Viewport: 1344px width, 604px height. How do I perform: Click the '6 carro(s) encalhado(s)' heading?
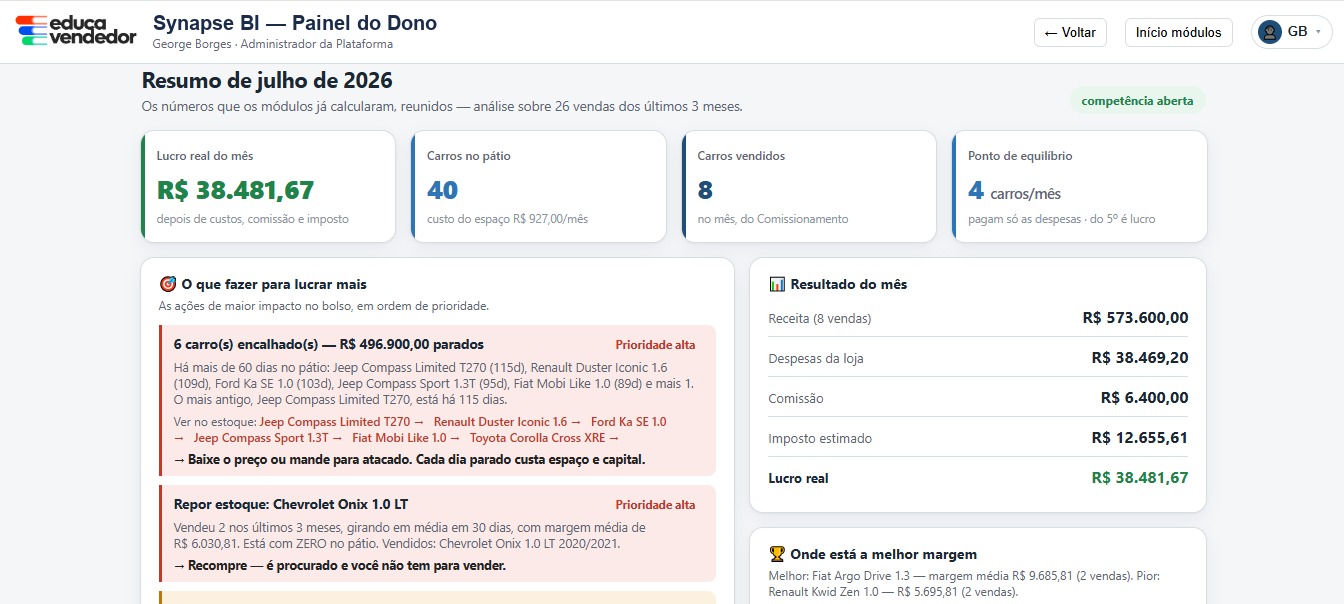(x=328, y=344)
